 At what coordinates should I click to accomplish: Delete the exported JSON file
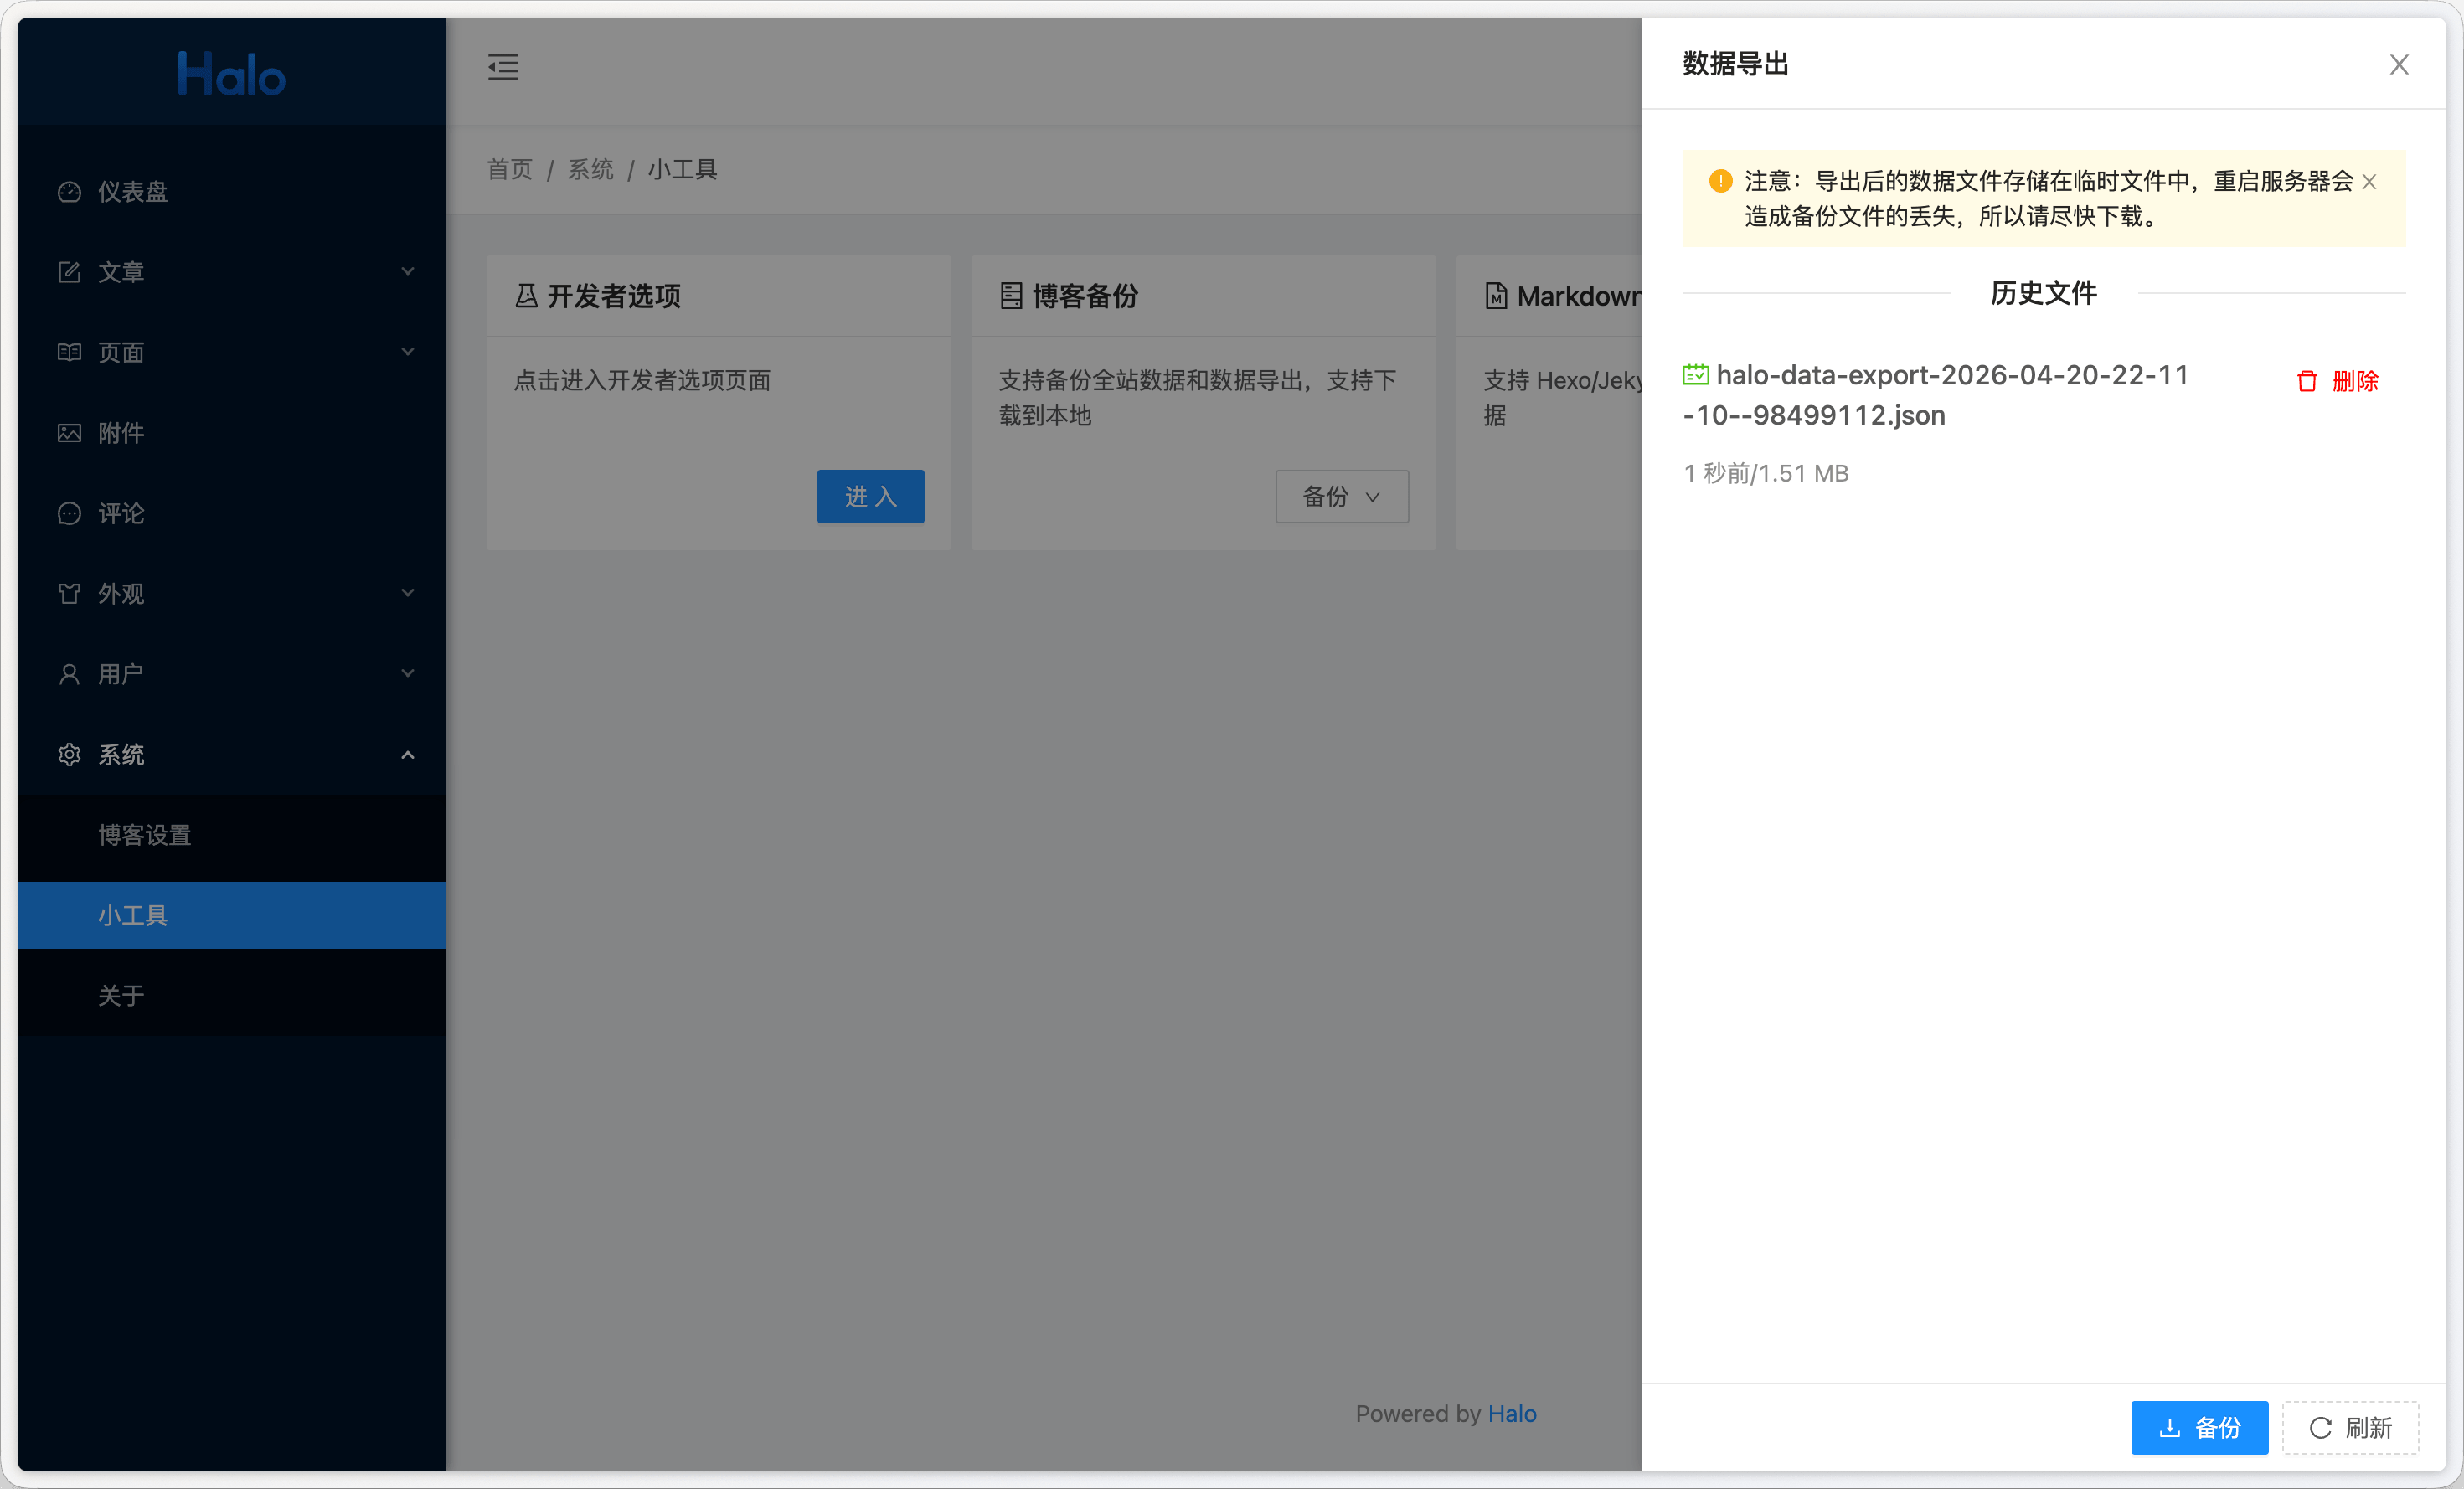tap(2337, 381)
